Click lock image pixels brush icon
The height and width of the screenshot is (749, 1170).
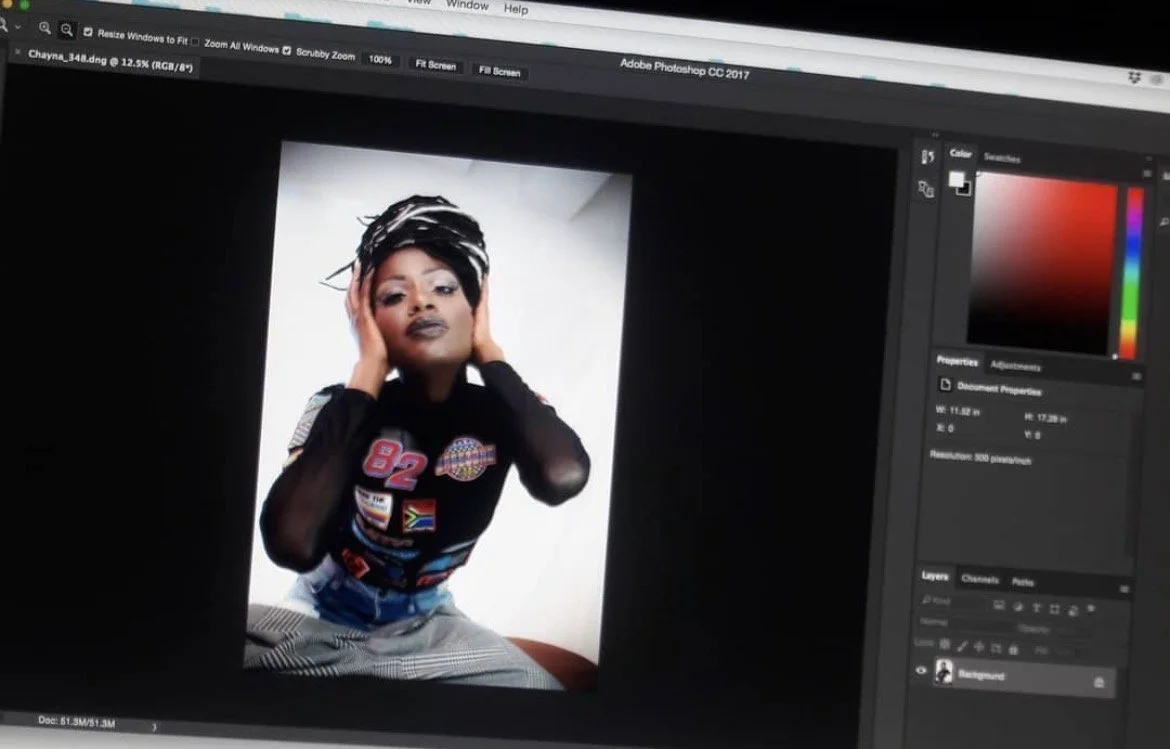point(963,645)
